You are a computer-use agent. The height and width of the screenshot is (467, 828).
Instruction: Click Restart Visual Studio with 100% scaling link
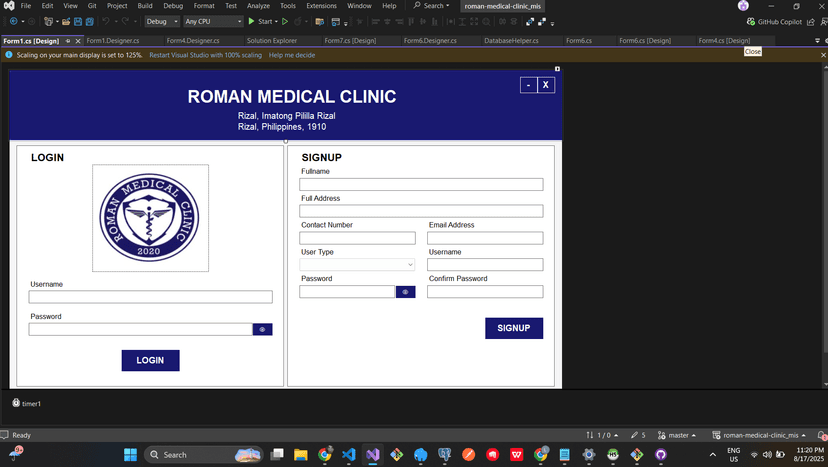(x=205, y=55)
